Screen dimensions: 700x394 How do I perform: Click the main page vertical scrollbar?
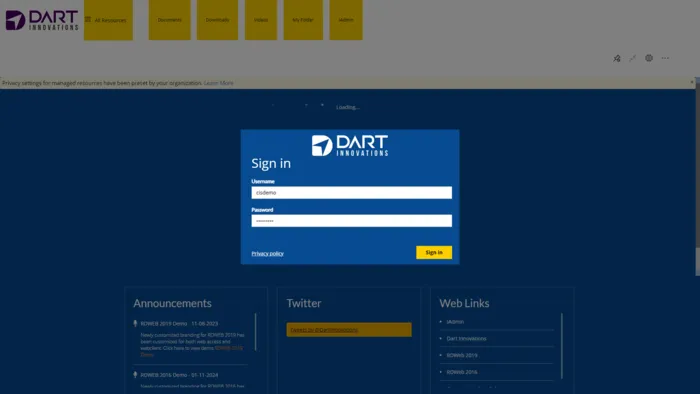[x=697, y=176]
